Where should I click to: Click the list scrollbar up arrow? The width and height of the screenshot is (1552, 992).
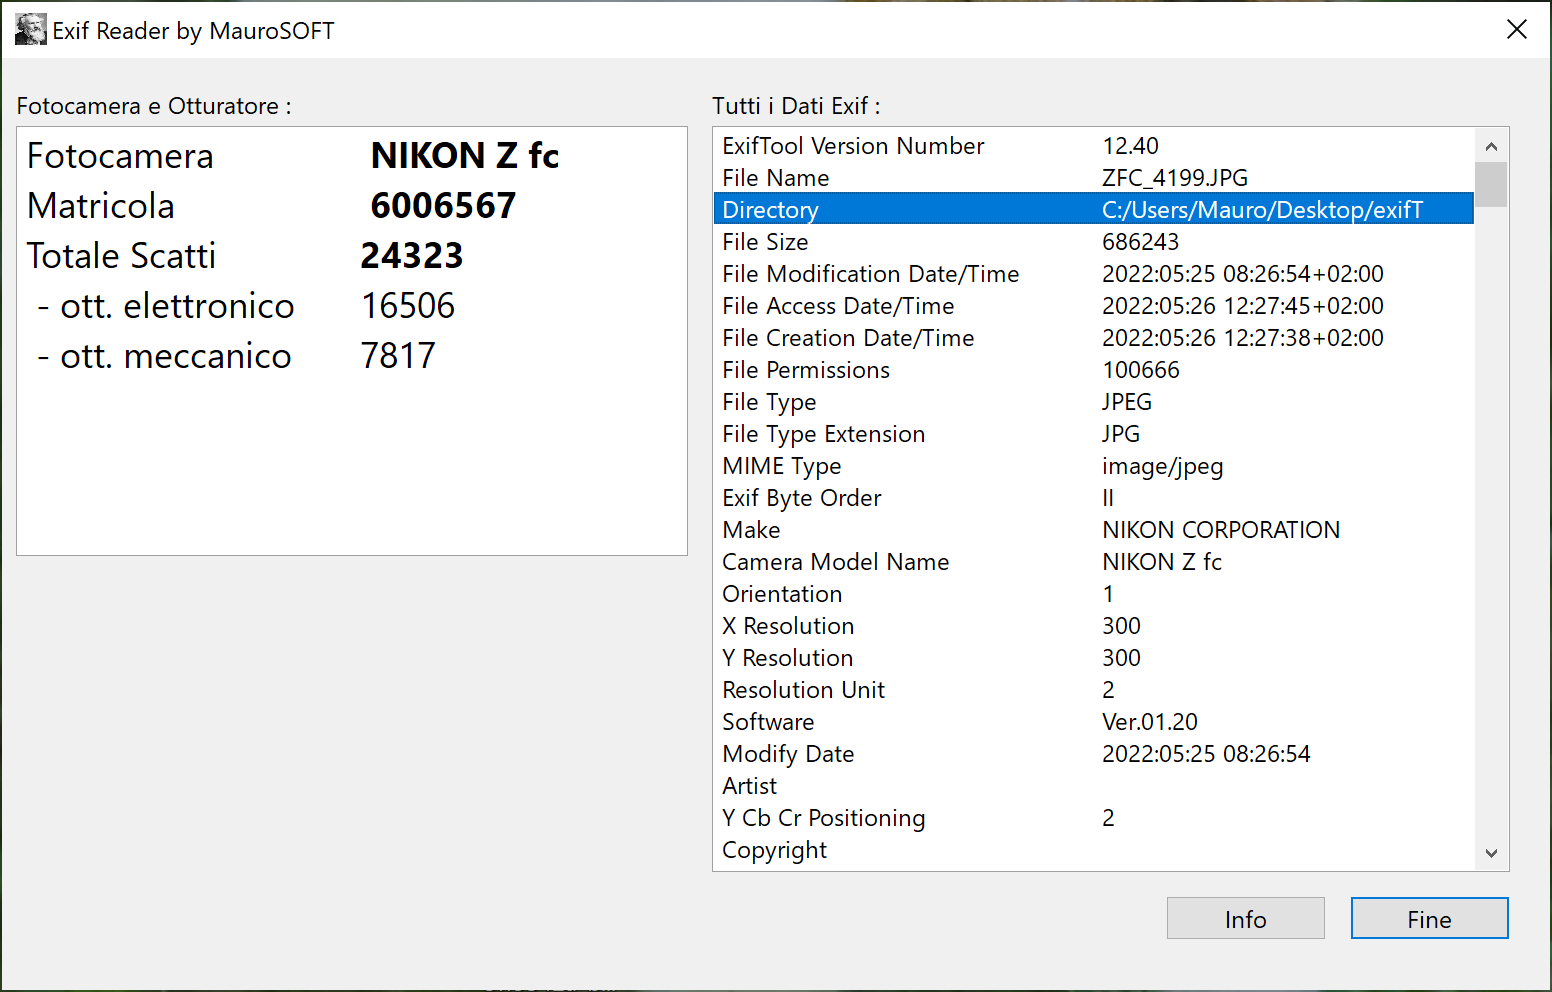(1491, 146)
